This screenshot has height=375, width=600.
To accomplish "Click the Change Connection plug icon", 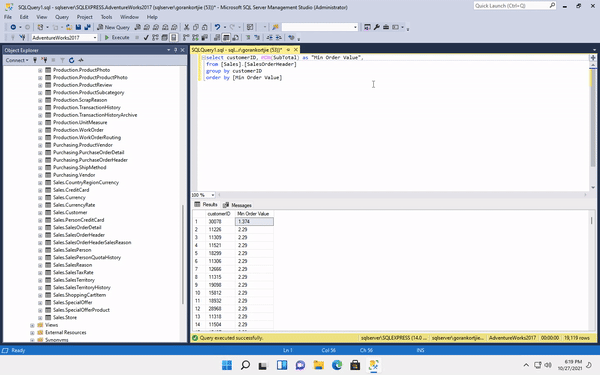I will 22,38.
